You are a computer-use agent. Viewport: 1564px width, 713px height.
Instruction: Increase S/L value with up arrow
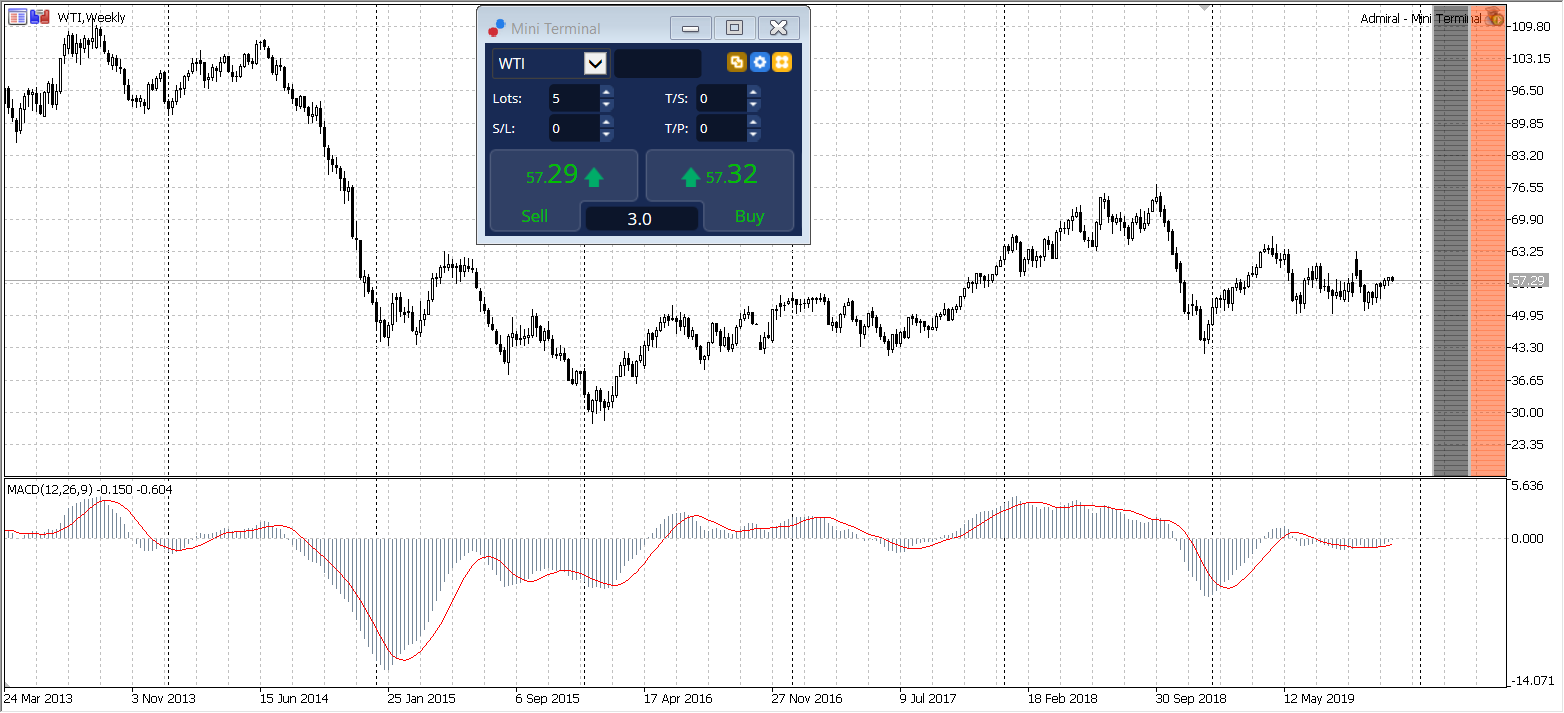(x=606, y=122)
